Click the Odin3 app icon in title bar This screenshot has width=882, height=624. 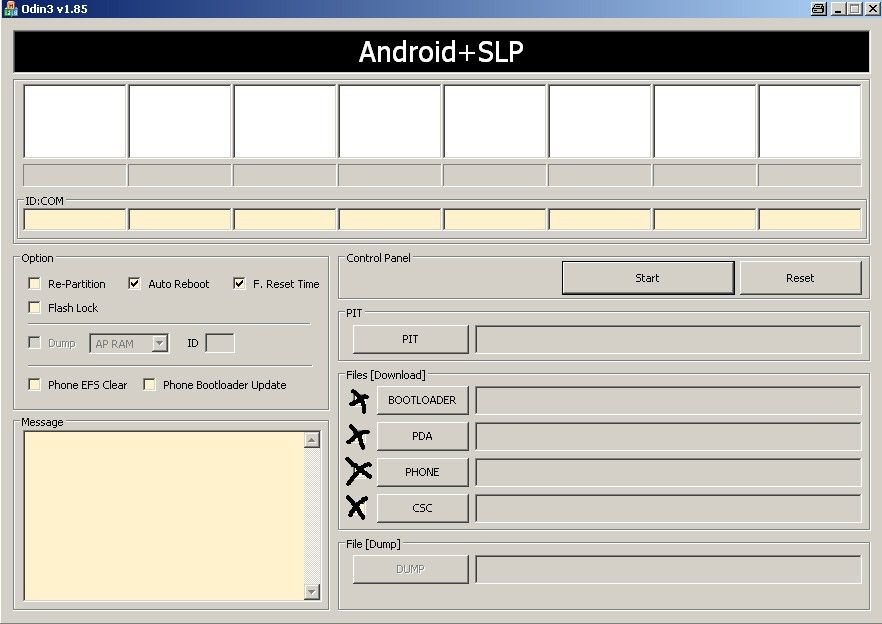(x=10, y=8)
